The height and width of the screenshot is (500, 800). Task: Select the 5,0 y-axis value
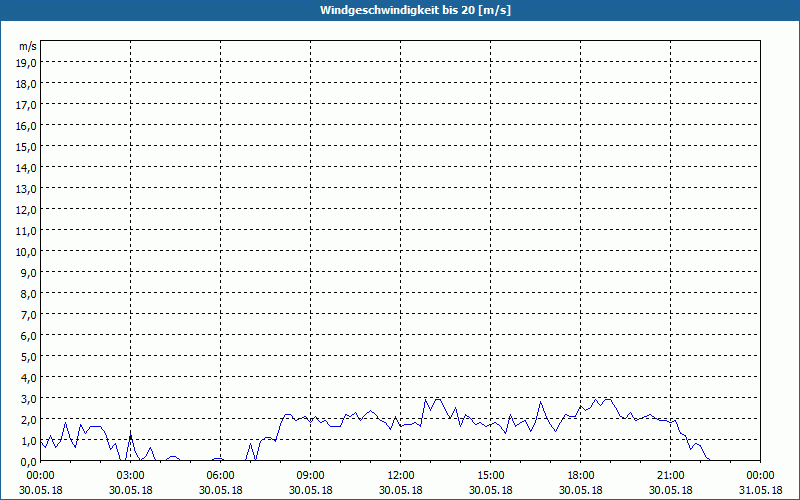30,357
